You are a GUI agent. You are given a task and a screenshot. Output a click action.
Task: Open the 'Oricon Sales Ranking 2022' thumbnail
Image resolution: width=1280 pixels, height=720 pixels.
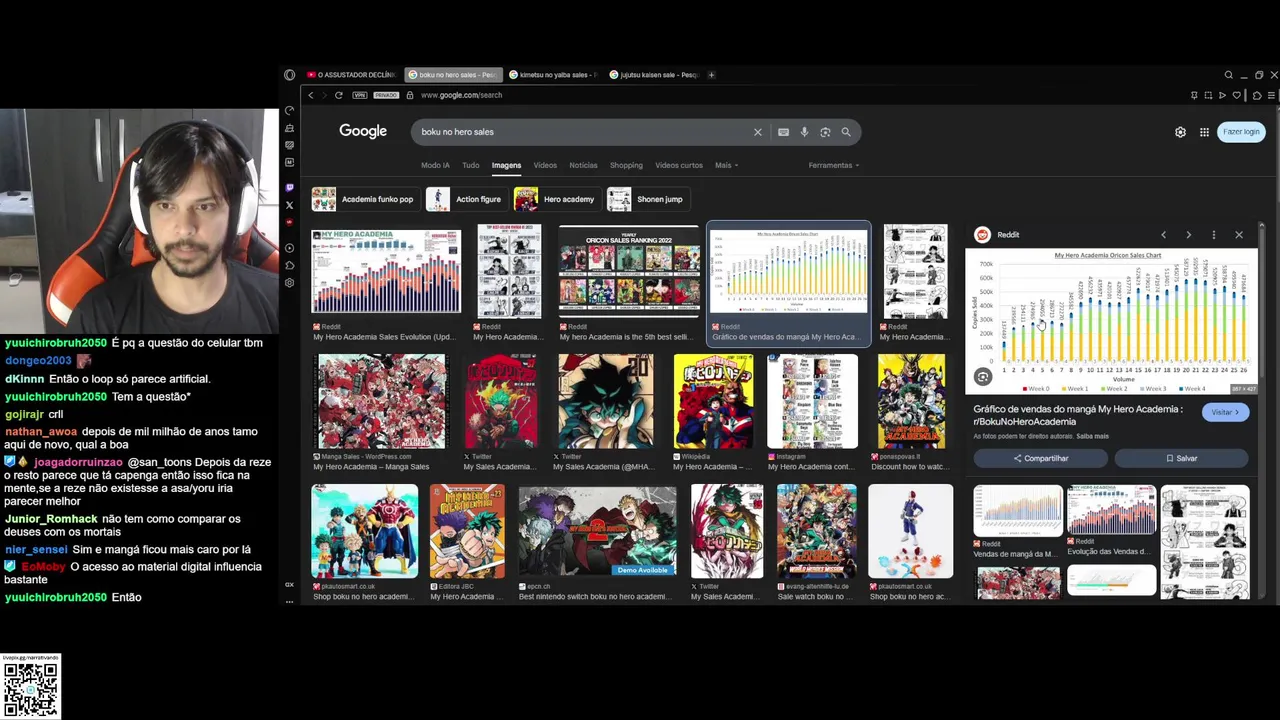[629, 270]
